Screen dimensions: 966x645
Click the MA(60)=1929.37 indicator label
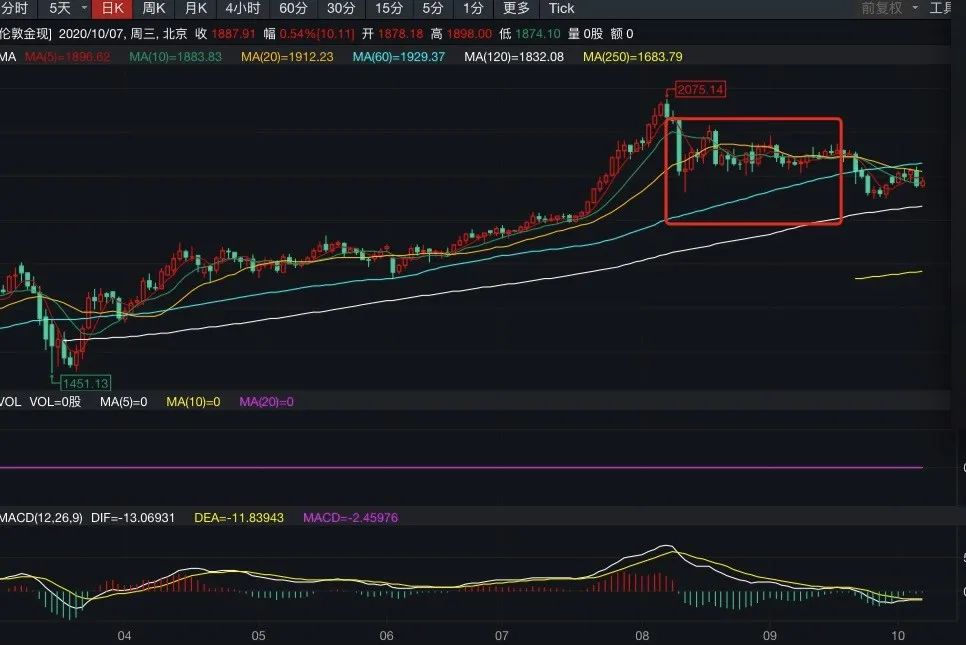(399, 57)
